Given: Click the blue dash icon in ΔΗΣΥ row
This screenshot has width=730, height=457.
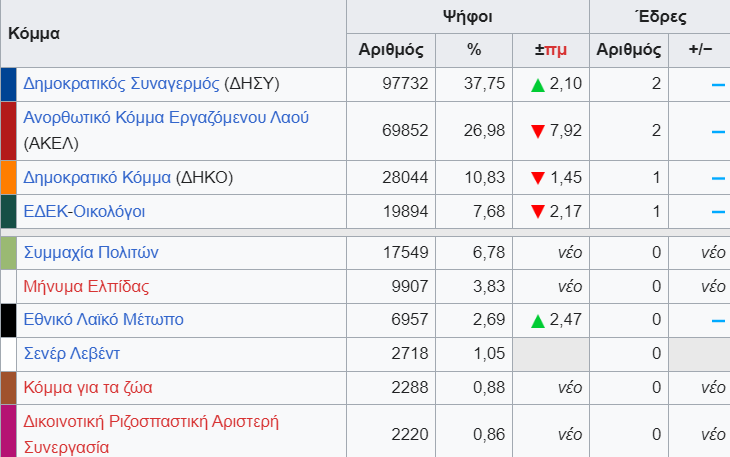Looking at the screenshot, I should [x=718, y=84].
